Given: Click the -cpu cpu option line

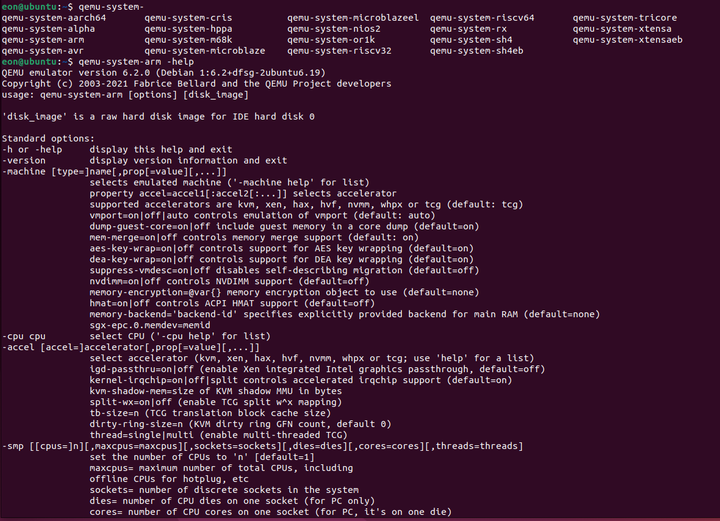Looking at the screenshot, I should (136, 336).
